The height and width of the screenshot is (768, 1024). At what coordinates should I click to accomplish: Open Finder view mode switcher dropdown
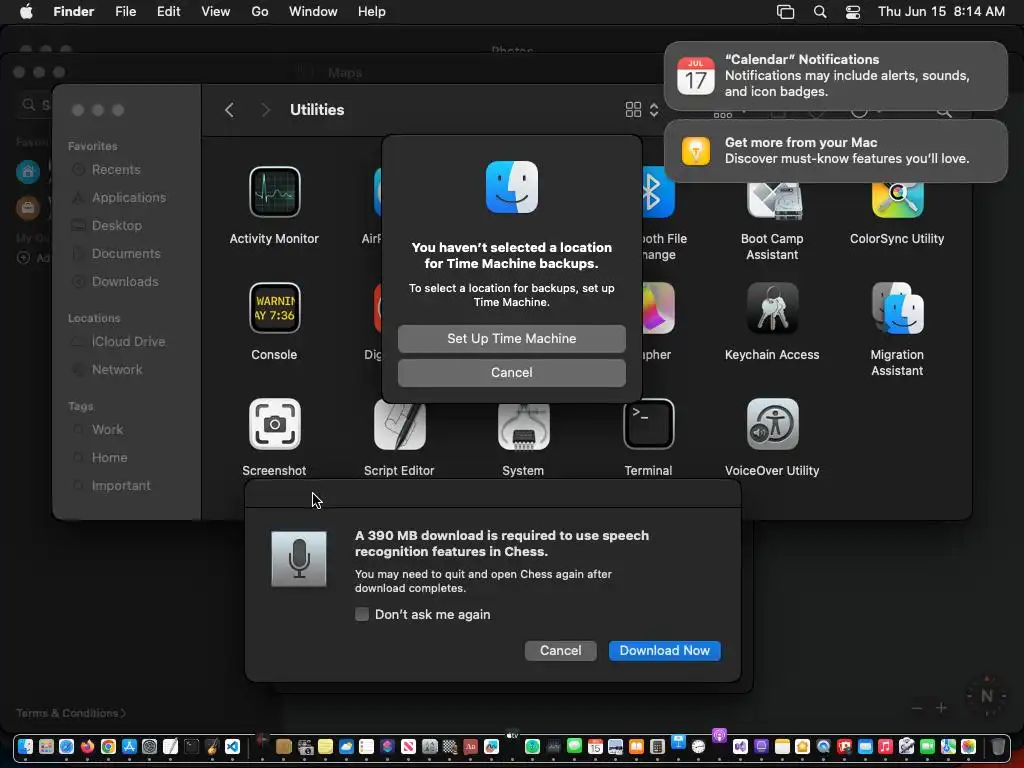642,110
